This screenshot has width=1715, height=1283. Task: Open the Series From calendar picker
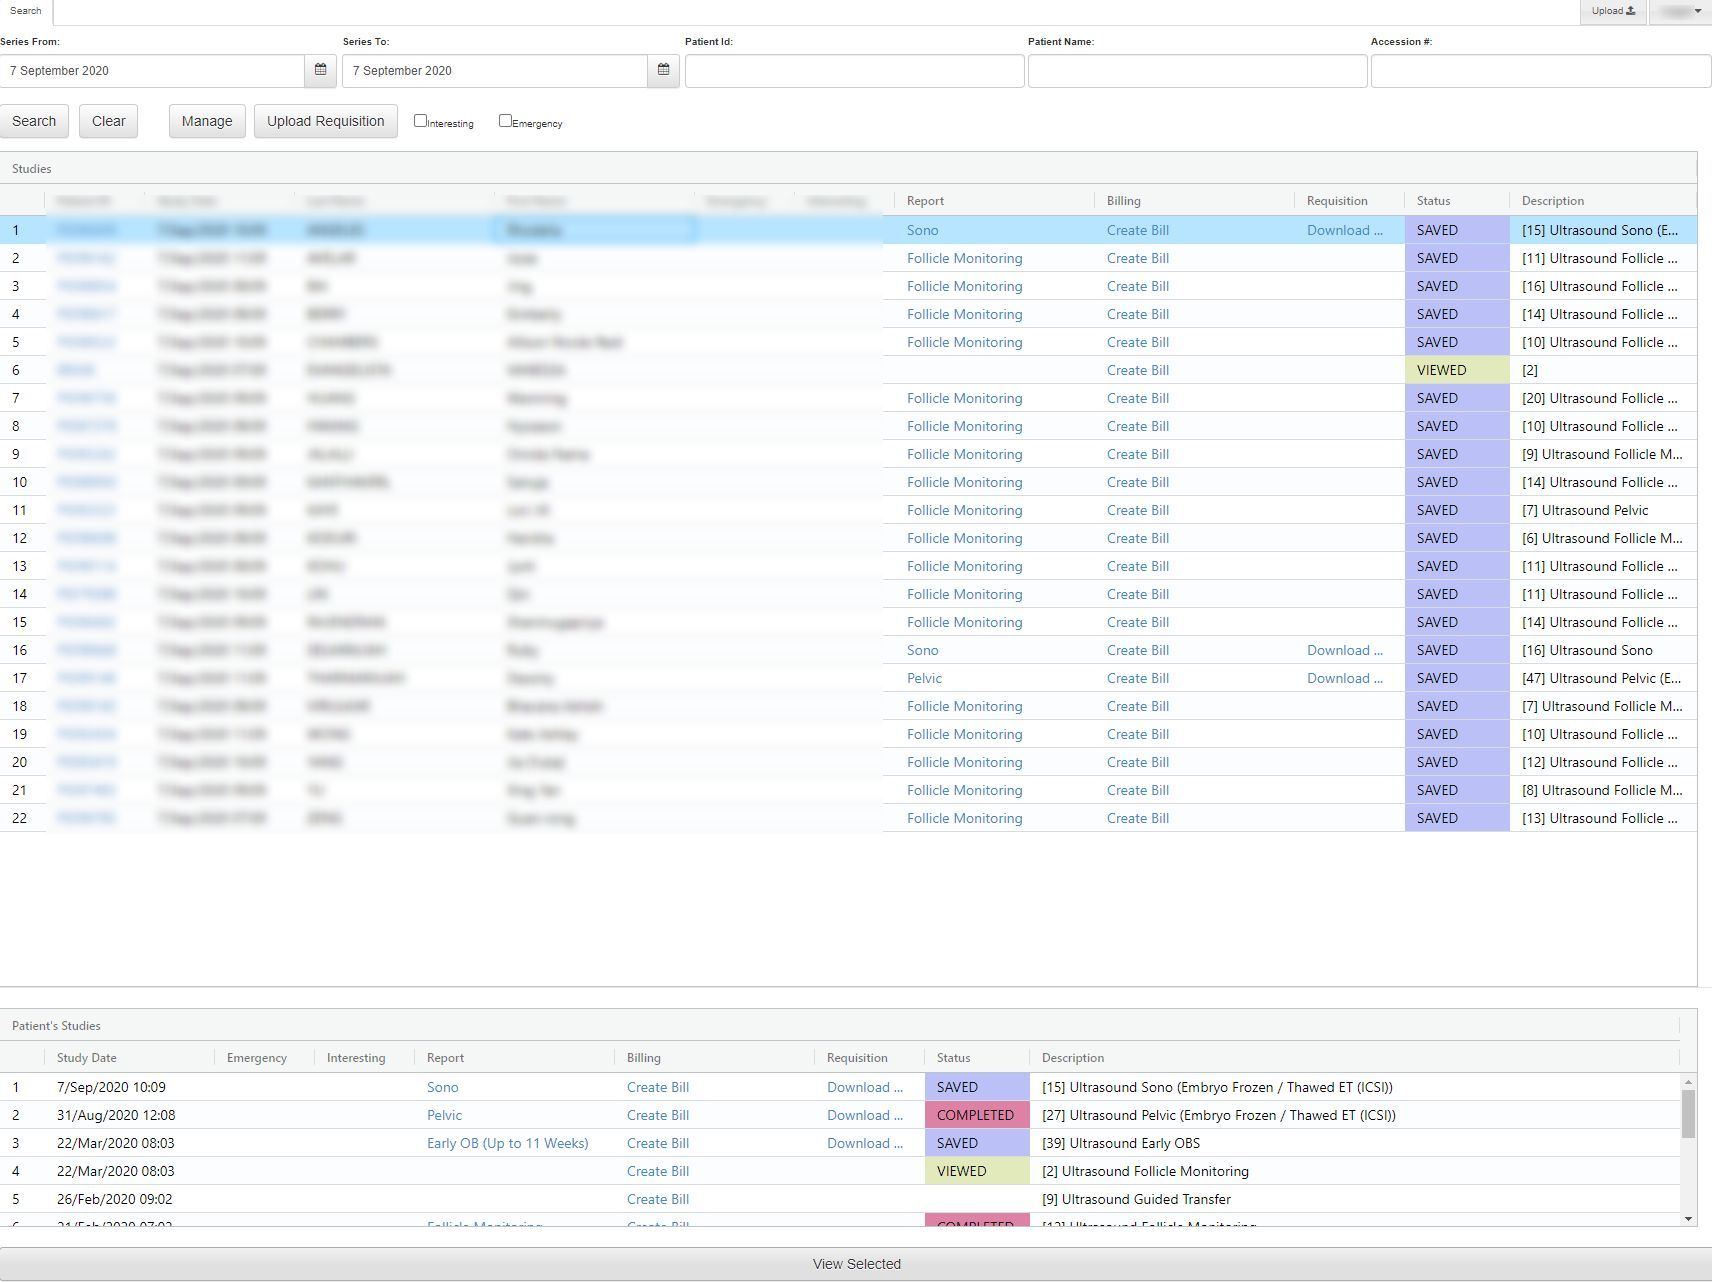320,70
